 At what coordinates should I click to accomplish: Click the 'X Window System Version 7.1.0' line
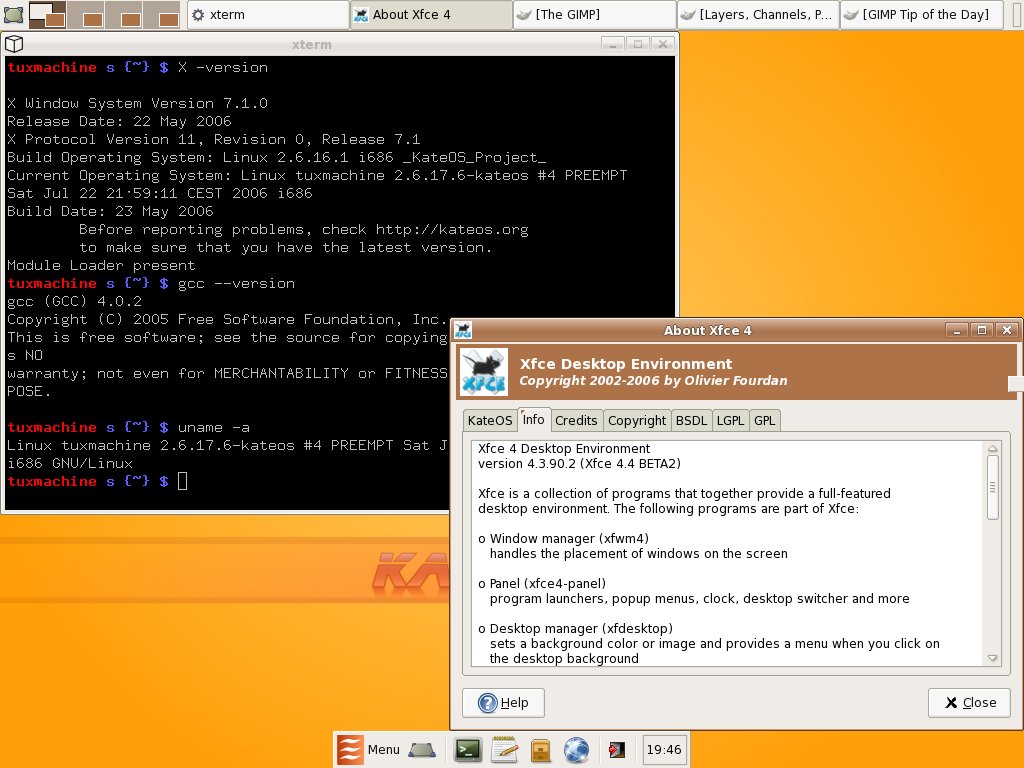(x=137, y=103)
